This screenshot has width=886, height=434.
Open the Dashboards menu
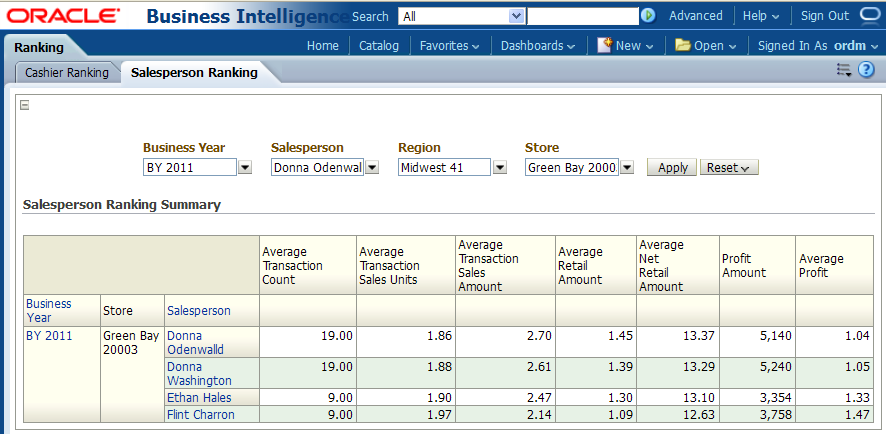pos(538,46)
